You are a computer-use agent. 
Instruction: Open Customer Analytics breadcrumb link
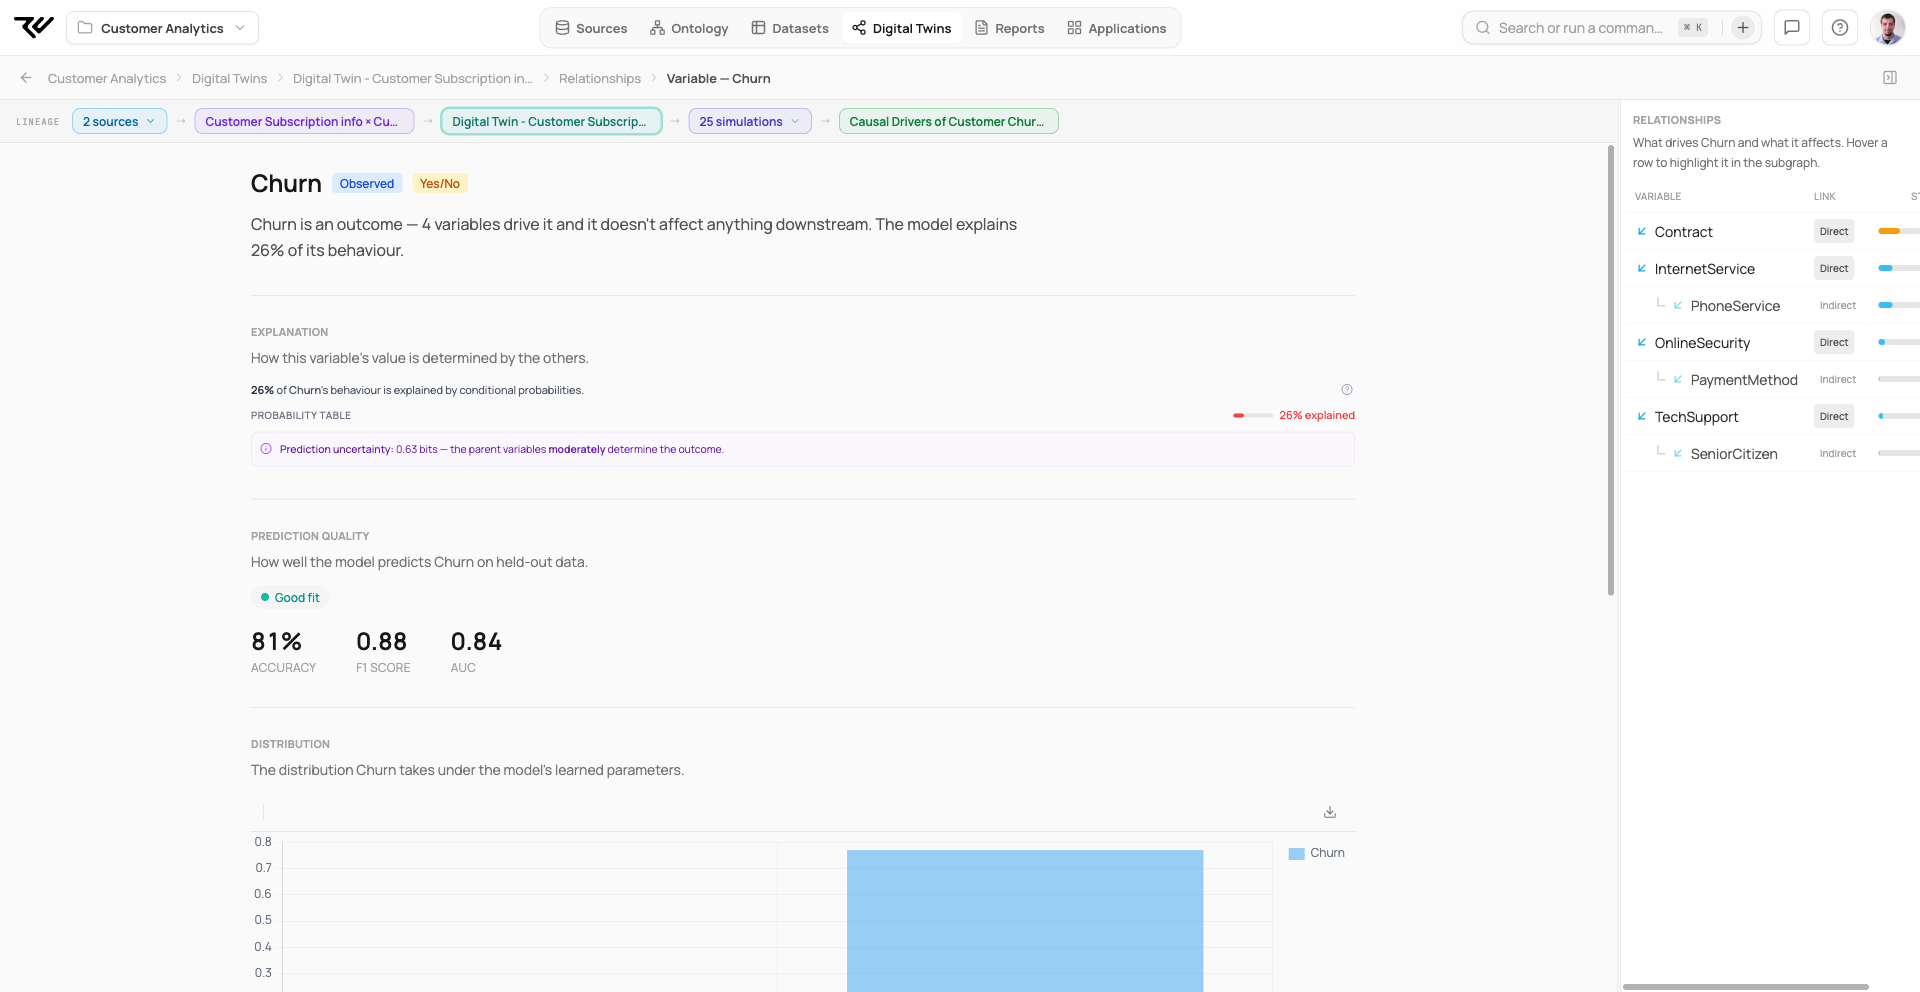107,78
